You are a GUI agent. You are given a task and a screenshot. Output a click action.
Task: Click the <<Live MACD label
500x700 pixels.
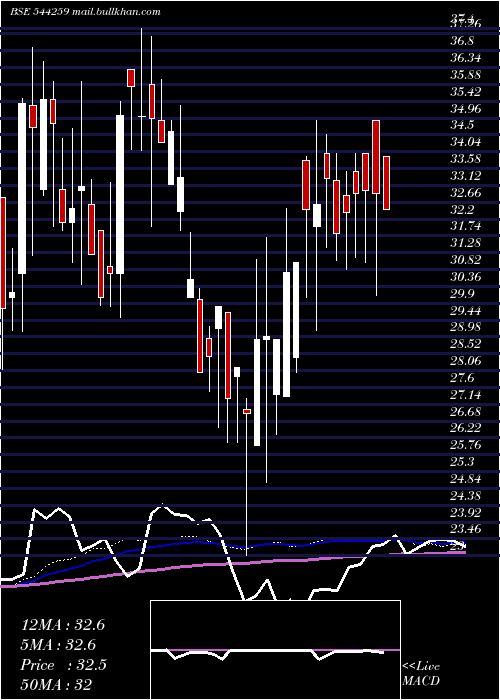click(x=421, y=673)
